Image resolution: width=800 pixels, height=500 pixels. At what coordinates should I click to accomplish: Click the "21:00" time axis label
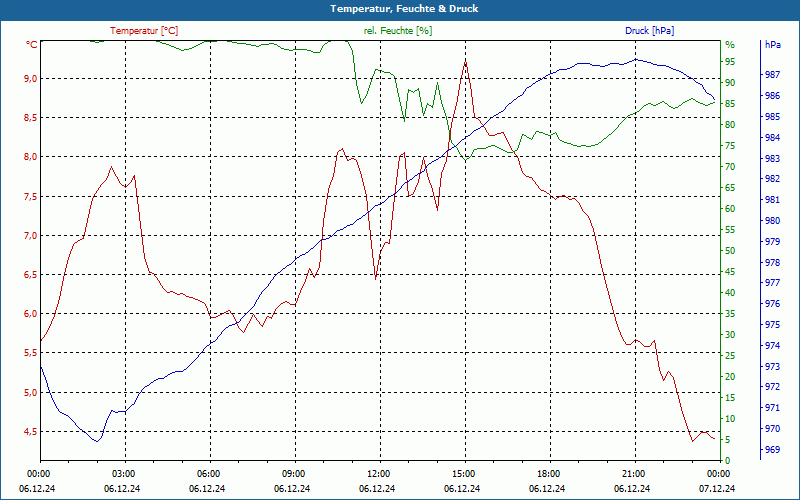(633, 473)
